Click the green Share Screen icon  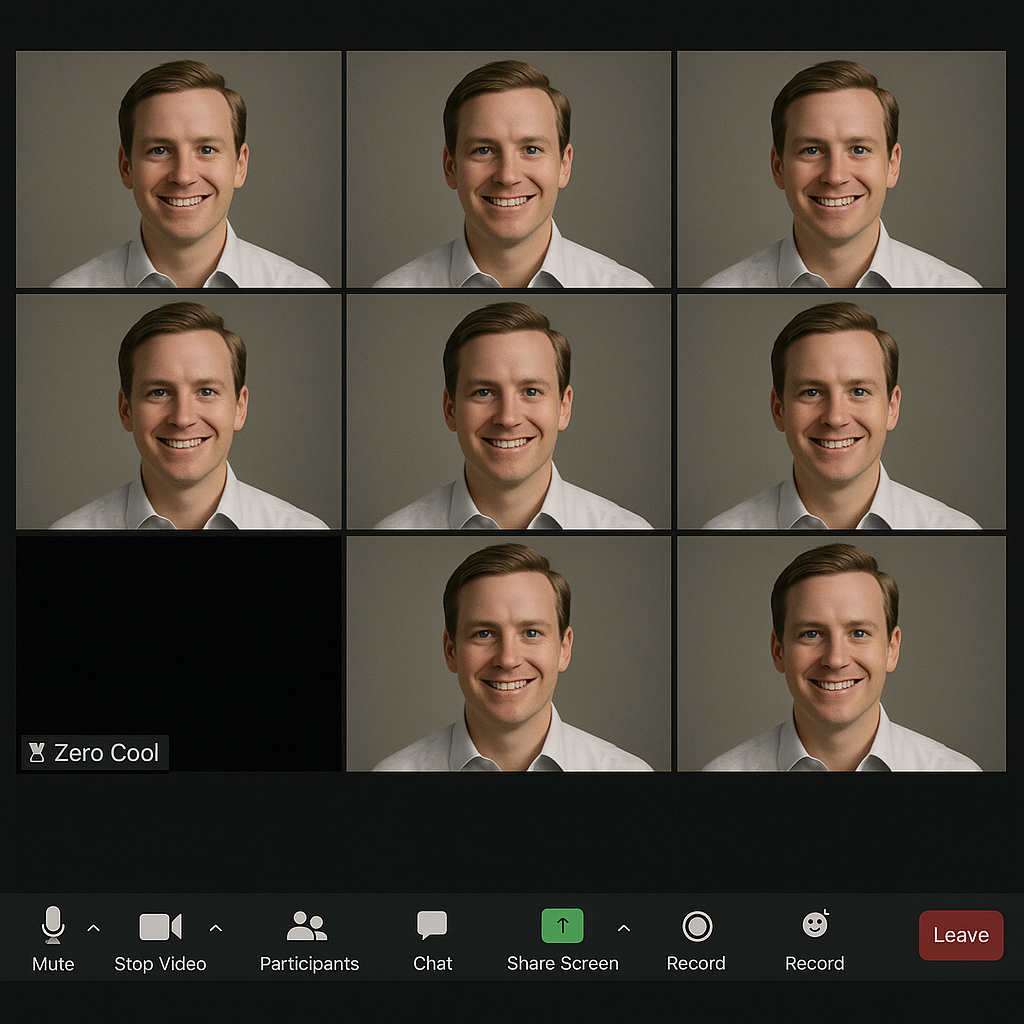(x=562, y=925)
